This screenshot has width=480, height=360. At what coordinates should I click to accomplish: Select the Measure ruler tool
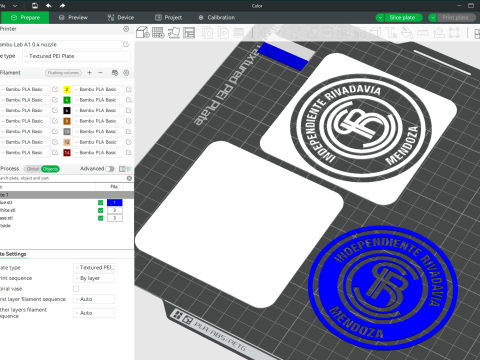click(422, 32)
